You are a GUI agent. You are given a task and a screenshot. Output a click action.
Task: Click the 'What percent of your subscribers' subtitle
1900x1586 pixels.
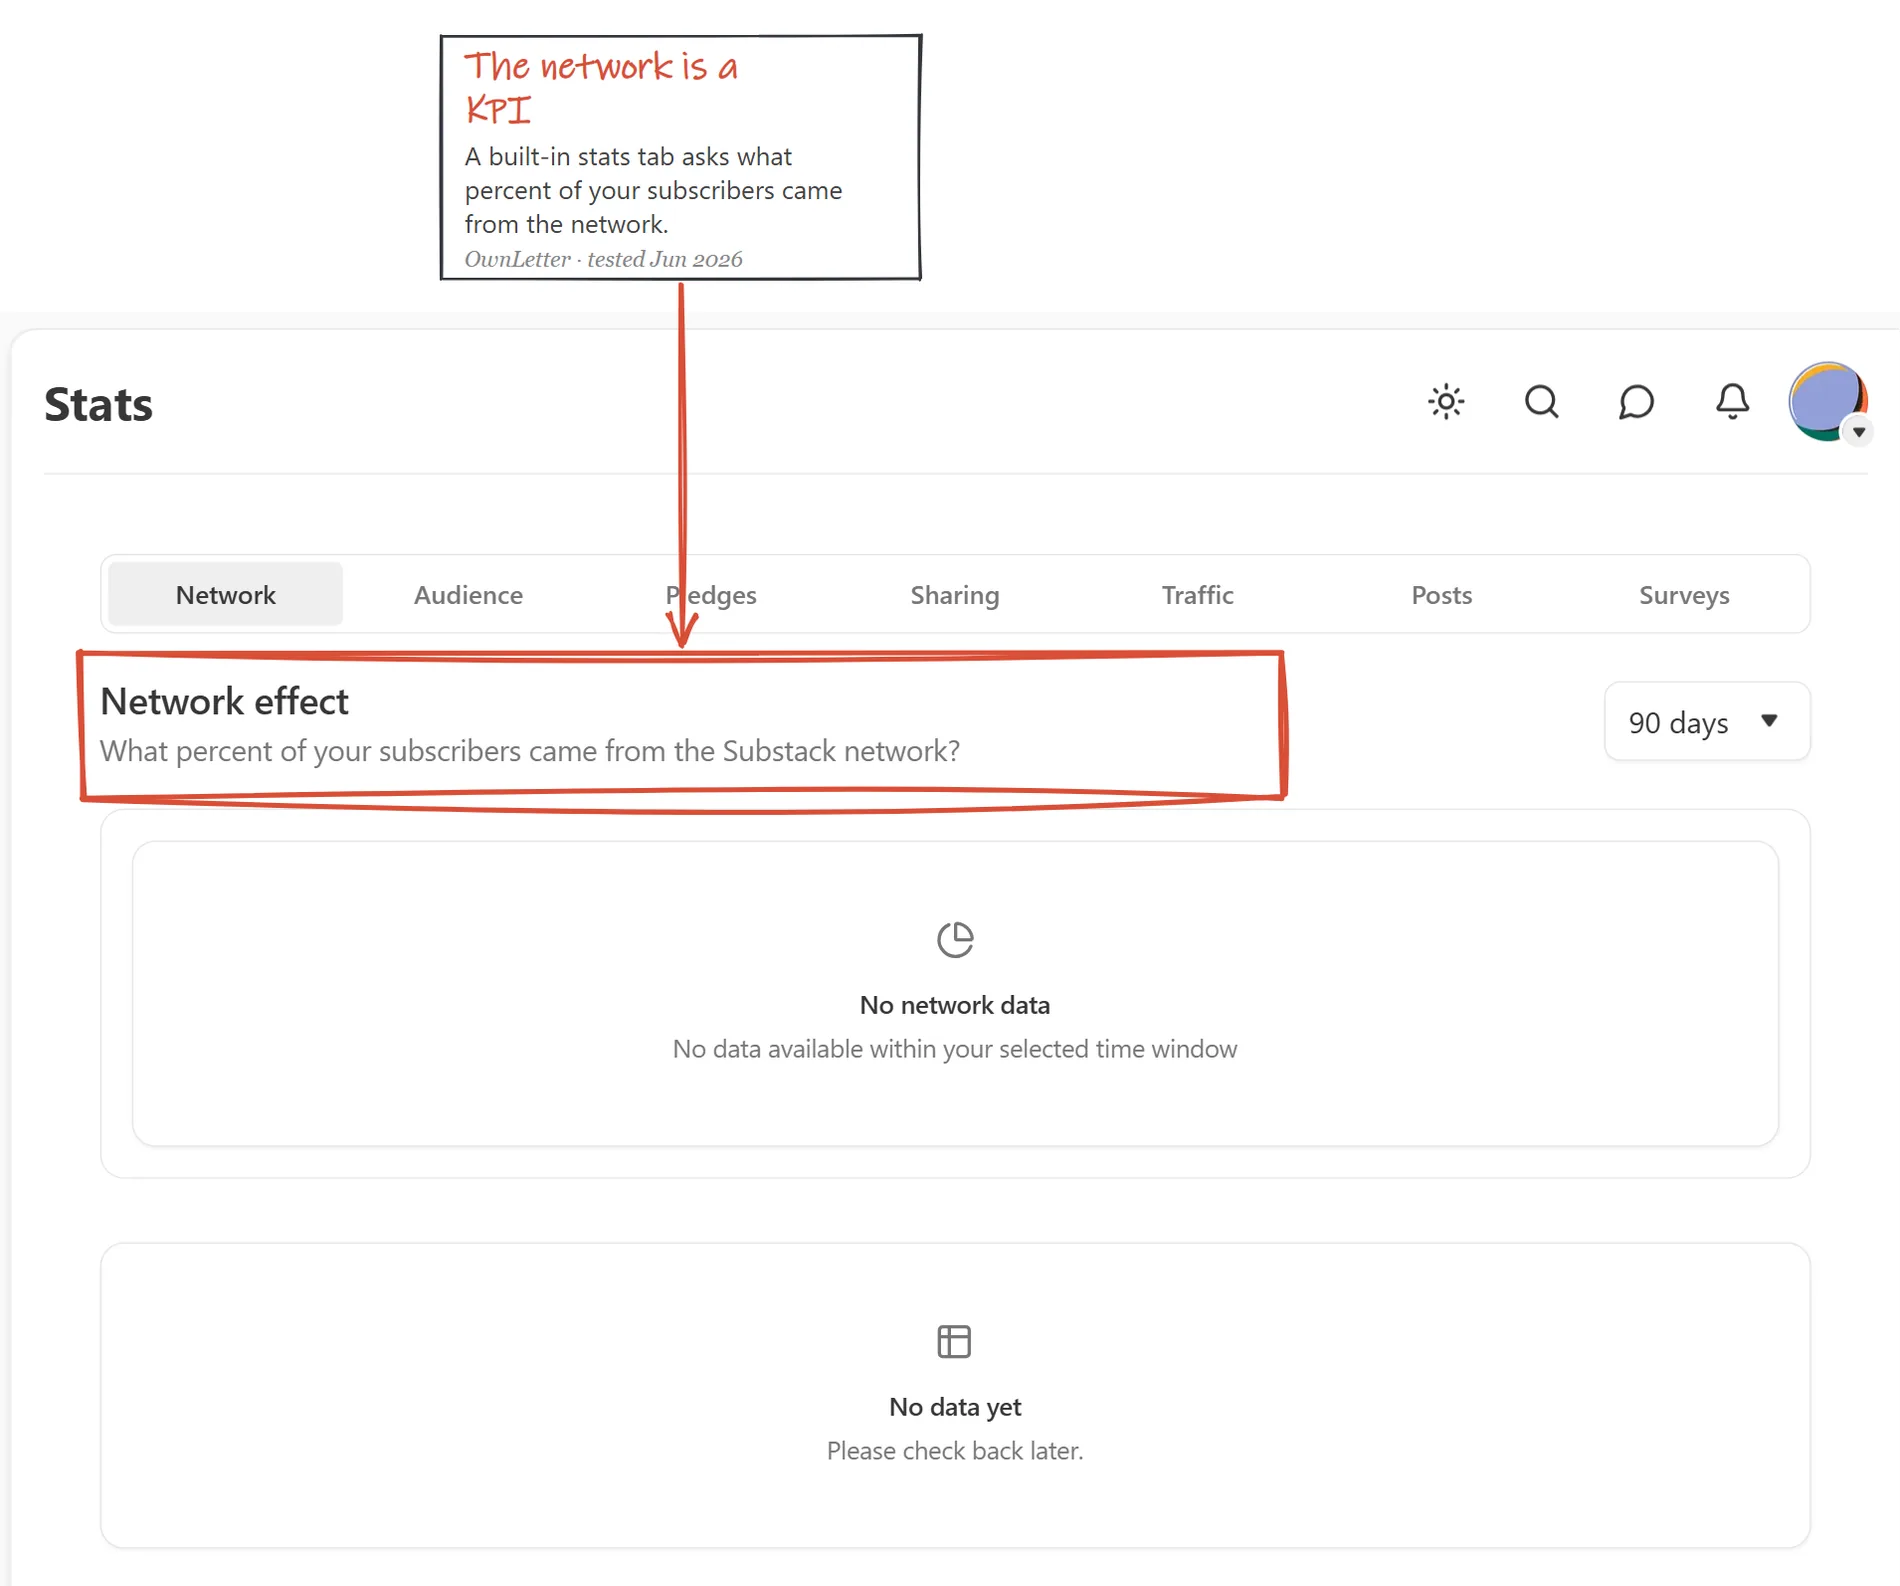[x=530, y=751]
